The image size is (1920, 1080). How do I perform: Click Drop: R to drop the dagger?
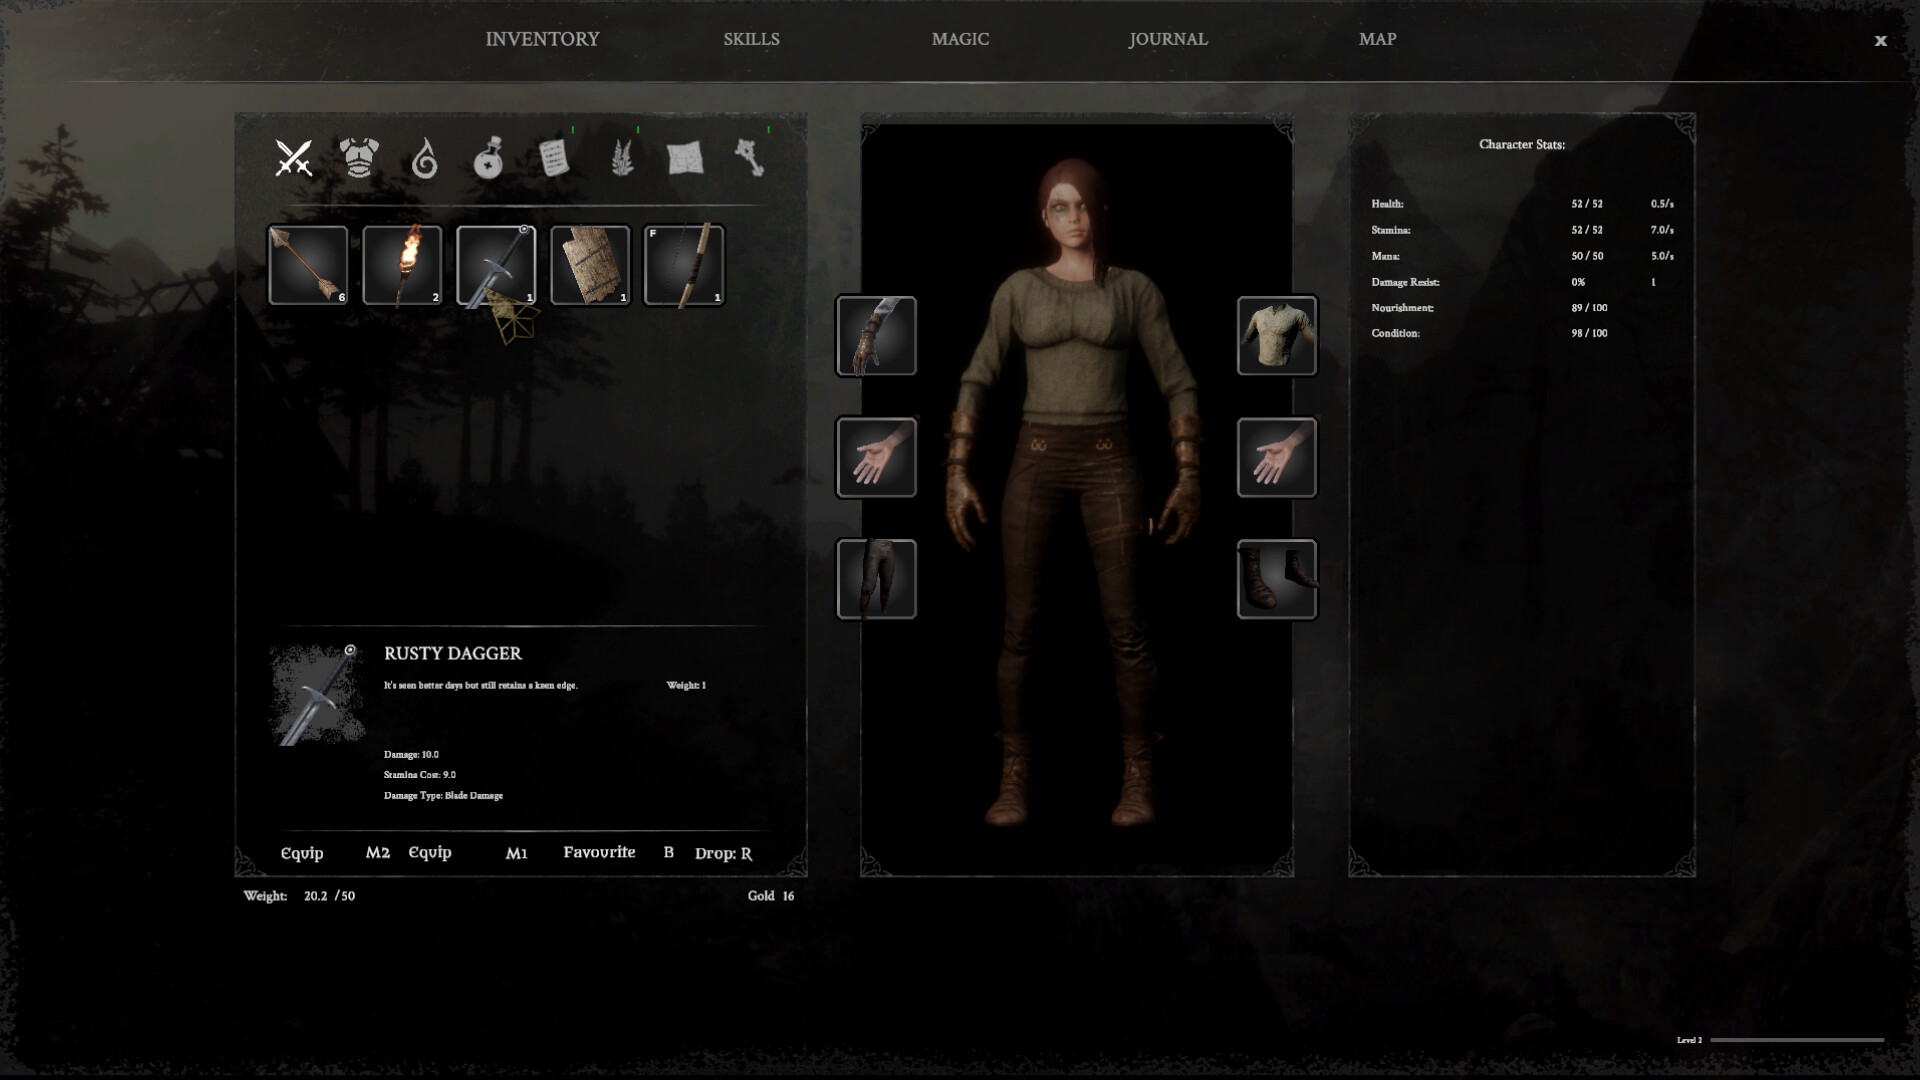(x=723, y=853)
